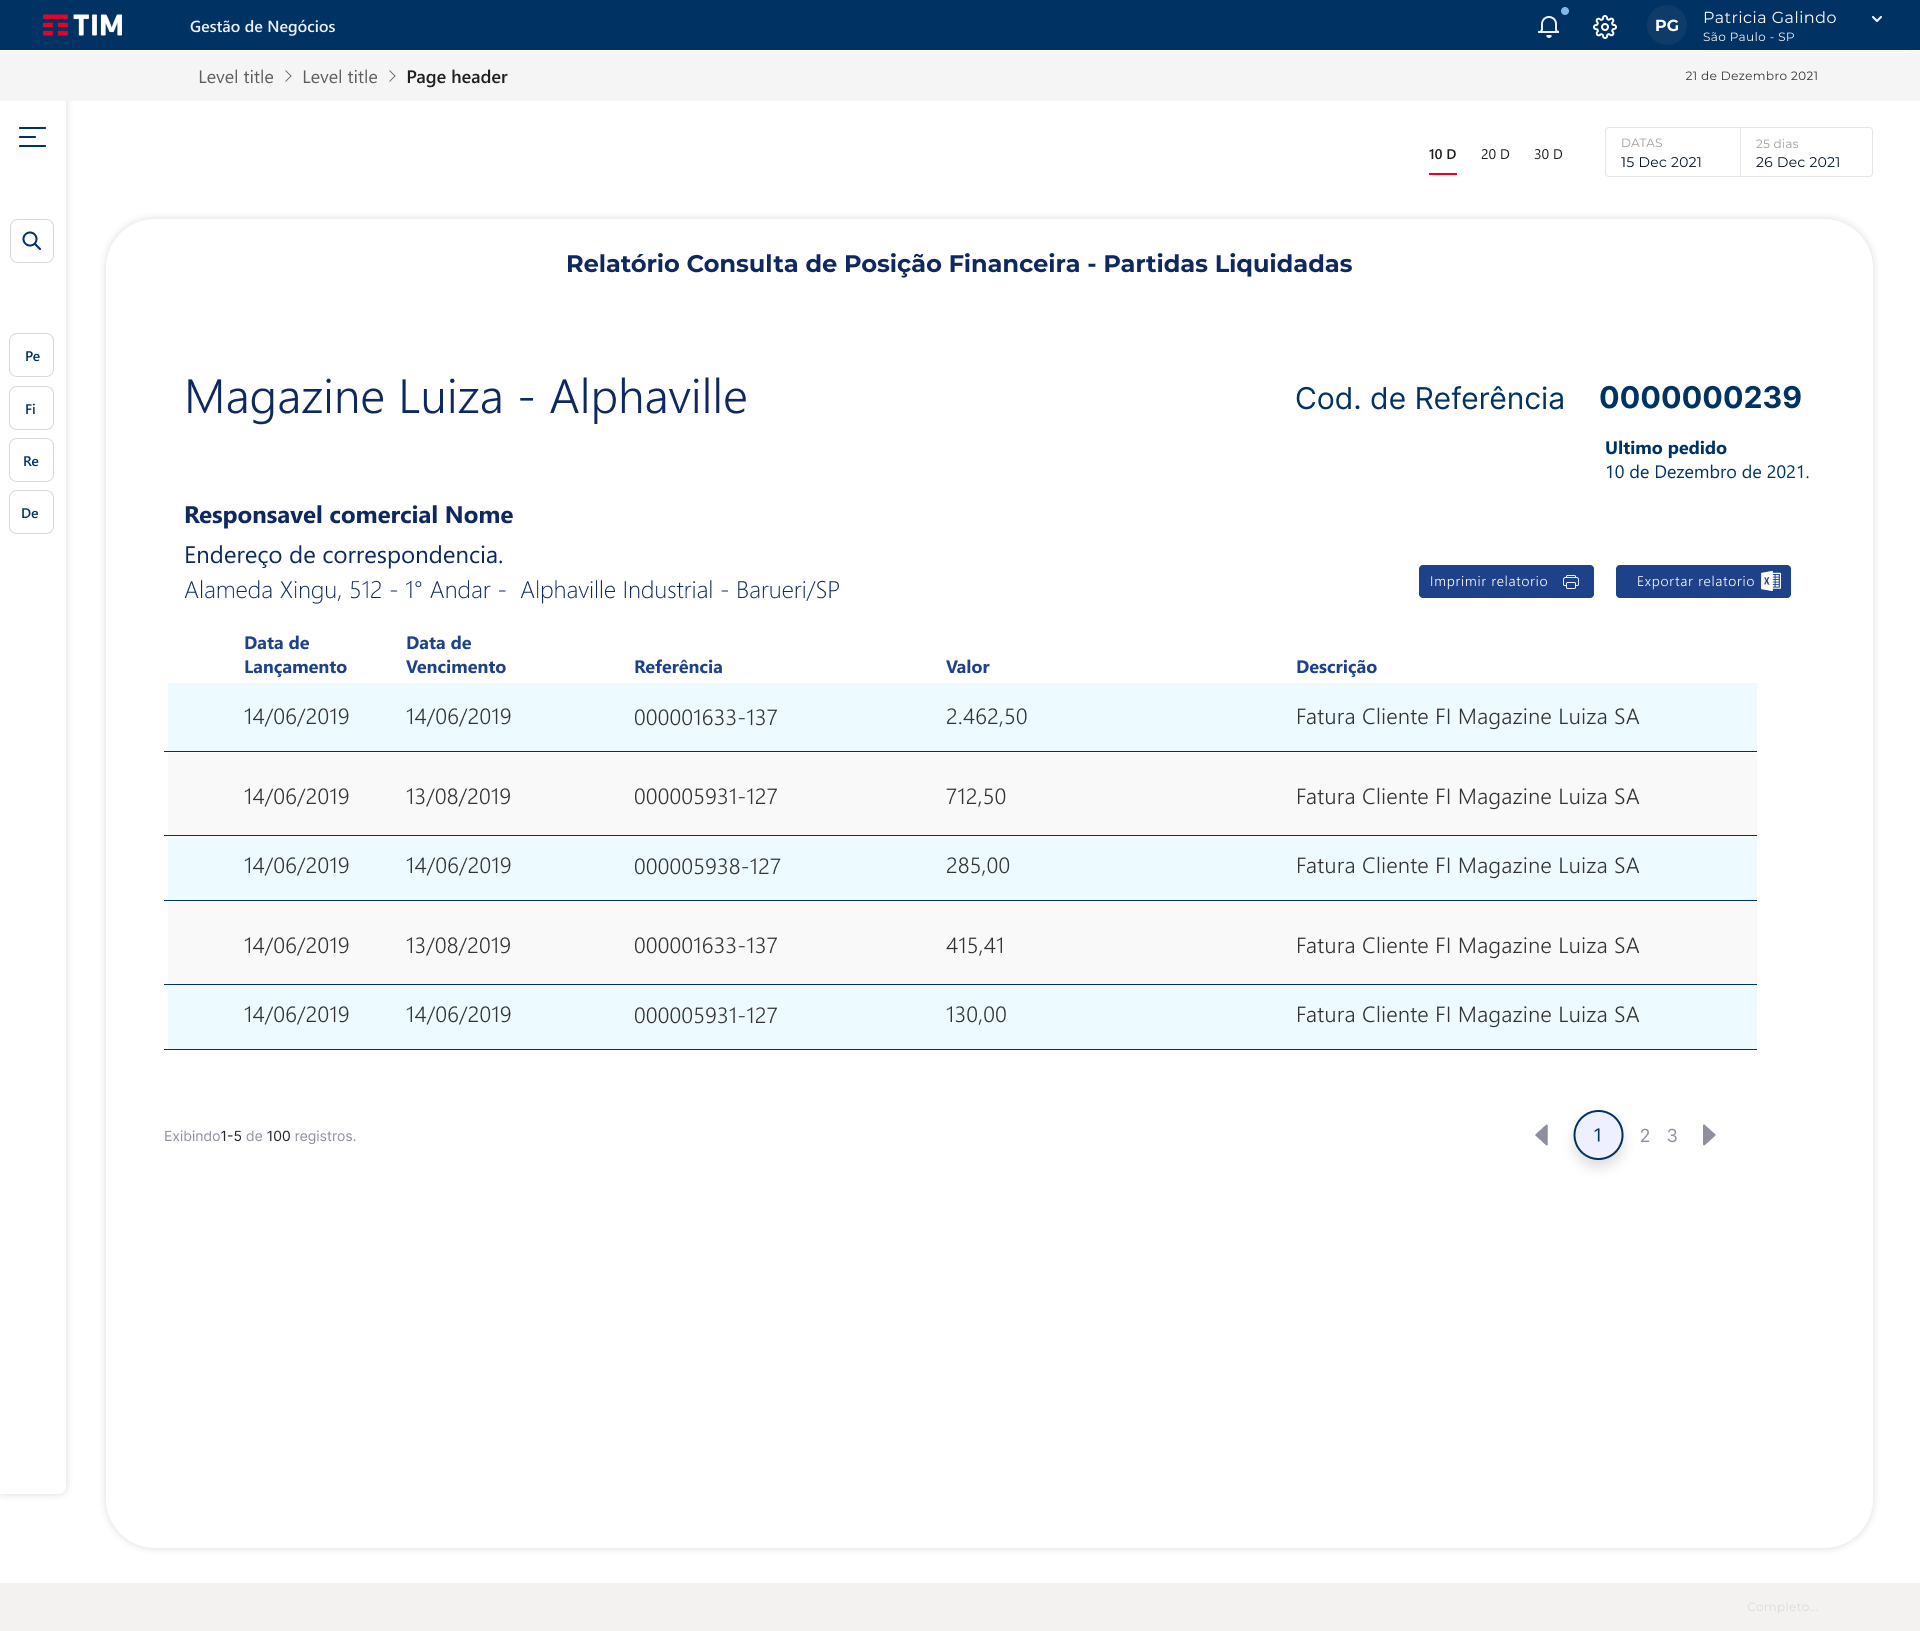This screenshot has height=1631, width=1920.
Task: Click the value 415,41
Action: pyautogui.click(x=975, y=946)
